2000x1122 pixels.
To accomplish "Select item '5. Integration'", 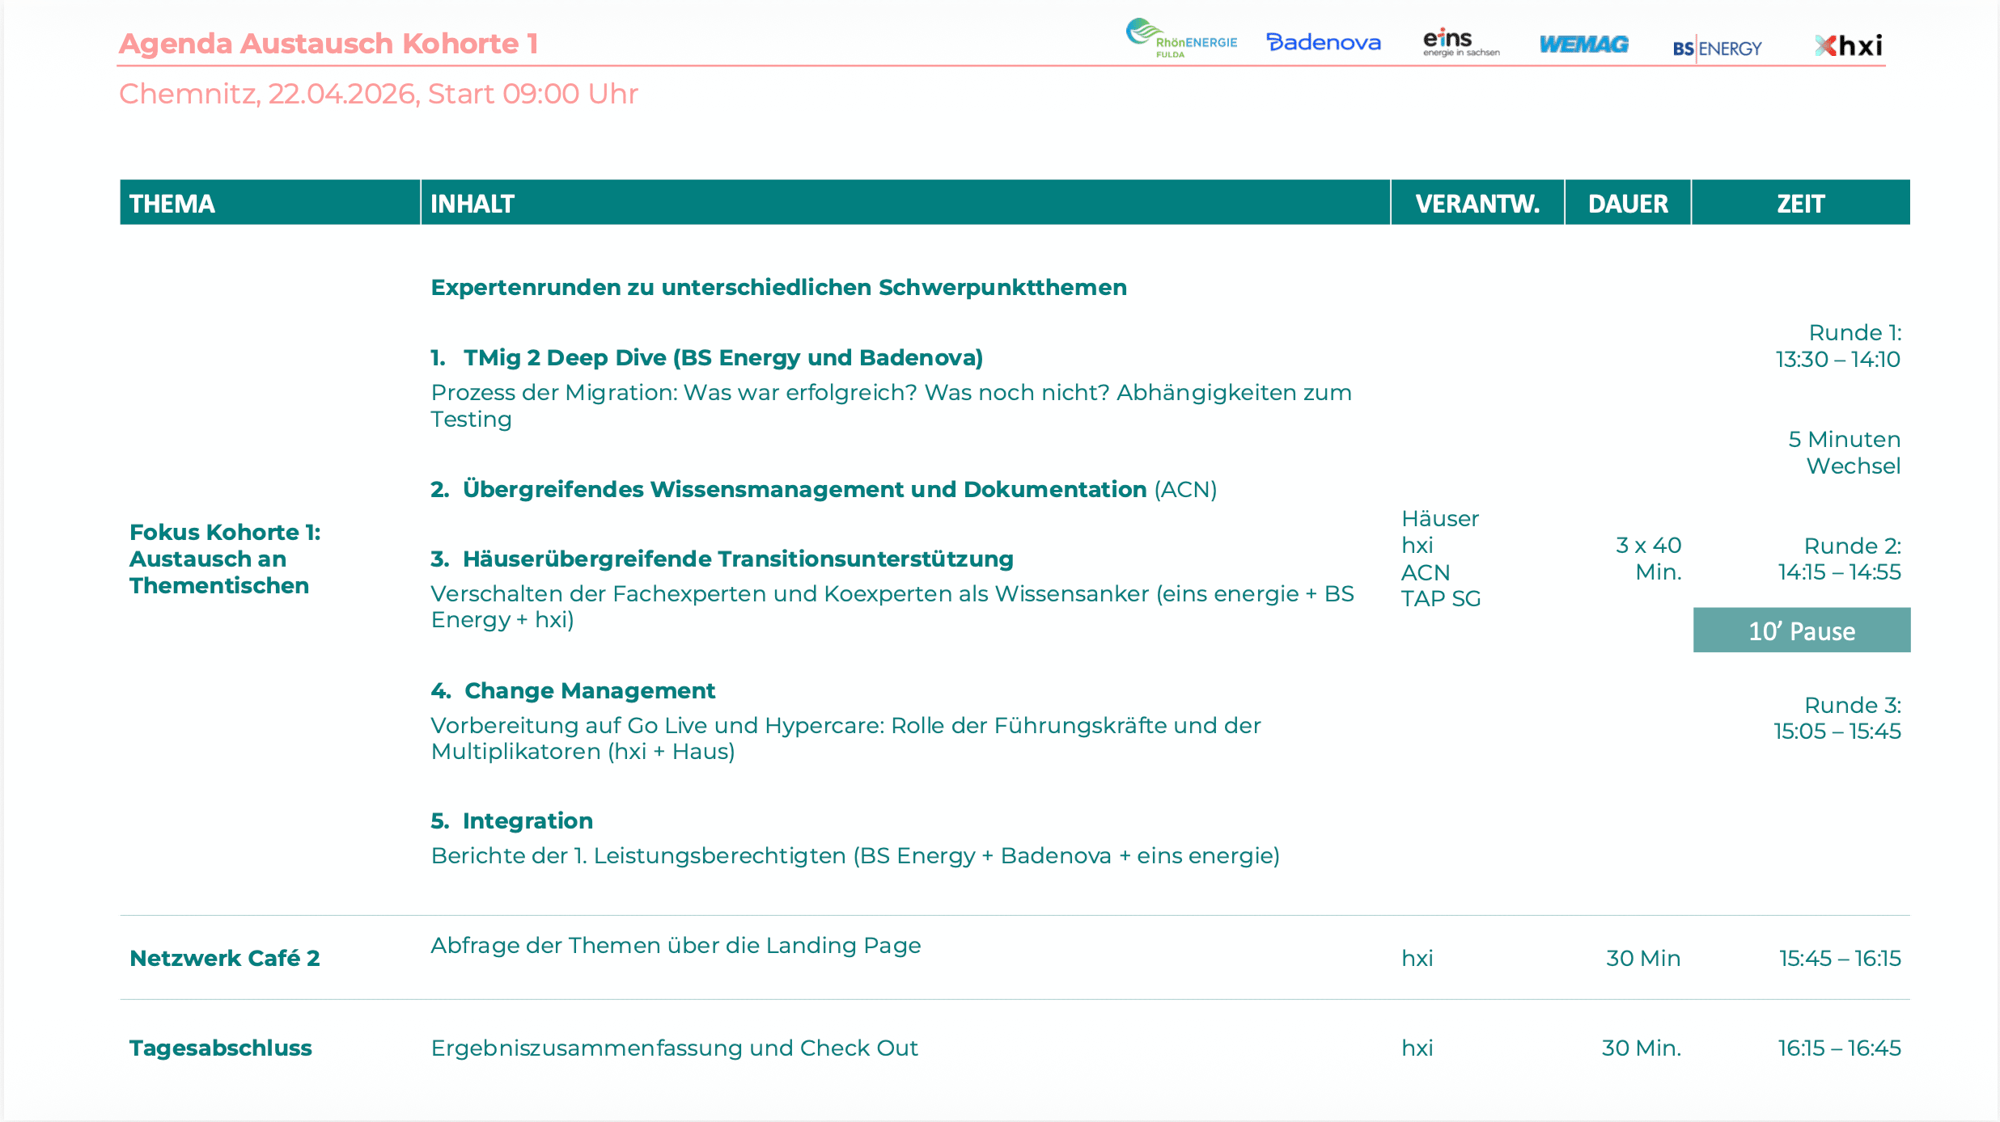I will [x=512, y=821].
